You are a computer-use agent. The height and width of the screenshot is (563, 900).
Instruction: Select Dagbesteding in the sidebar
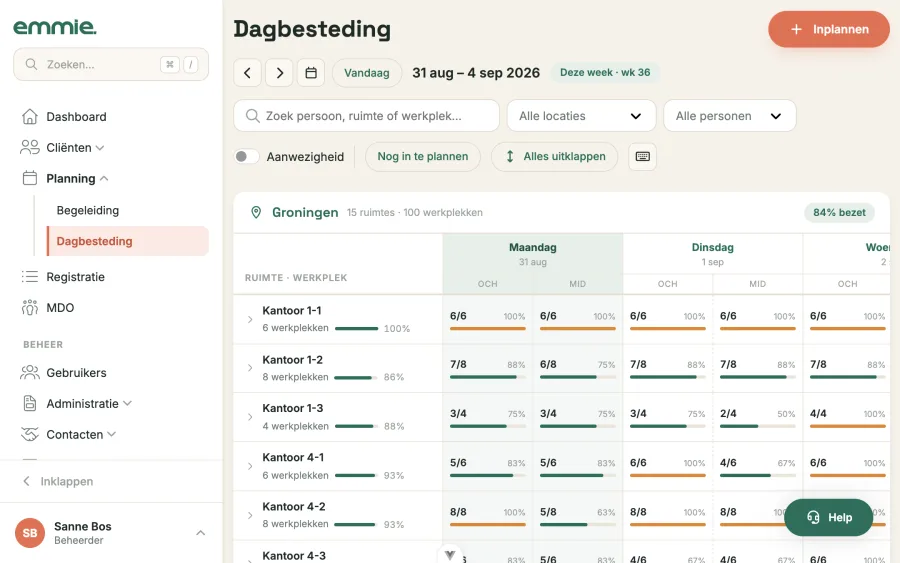tap(127, 241)
